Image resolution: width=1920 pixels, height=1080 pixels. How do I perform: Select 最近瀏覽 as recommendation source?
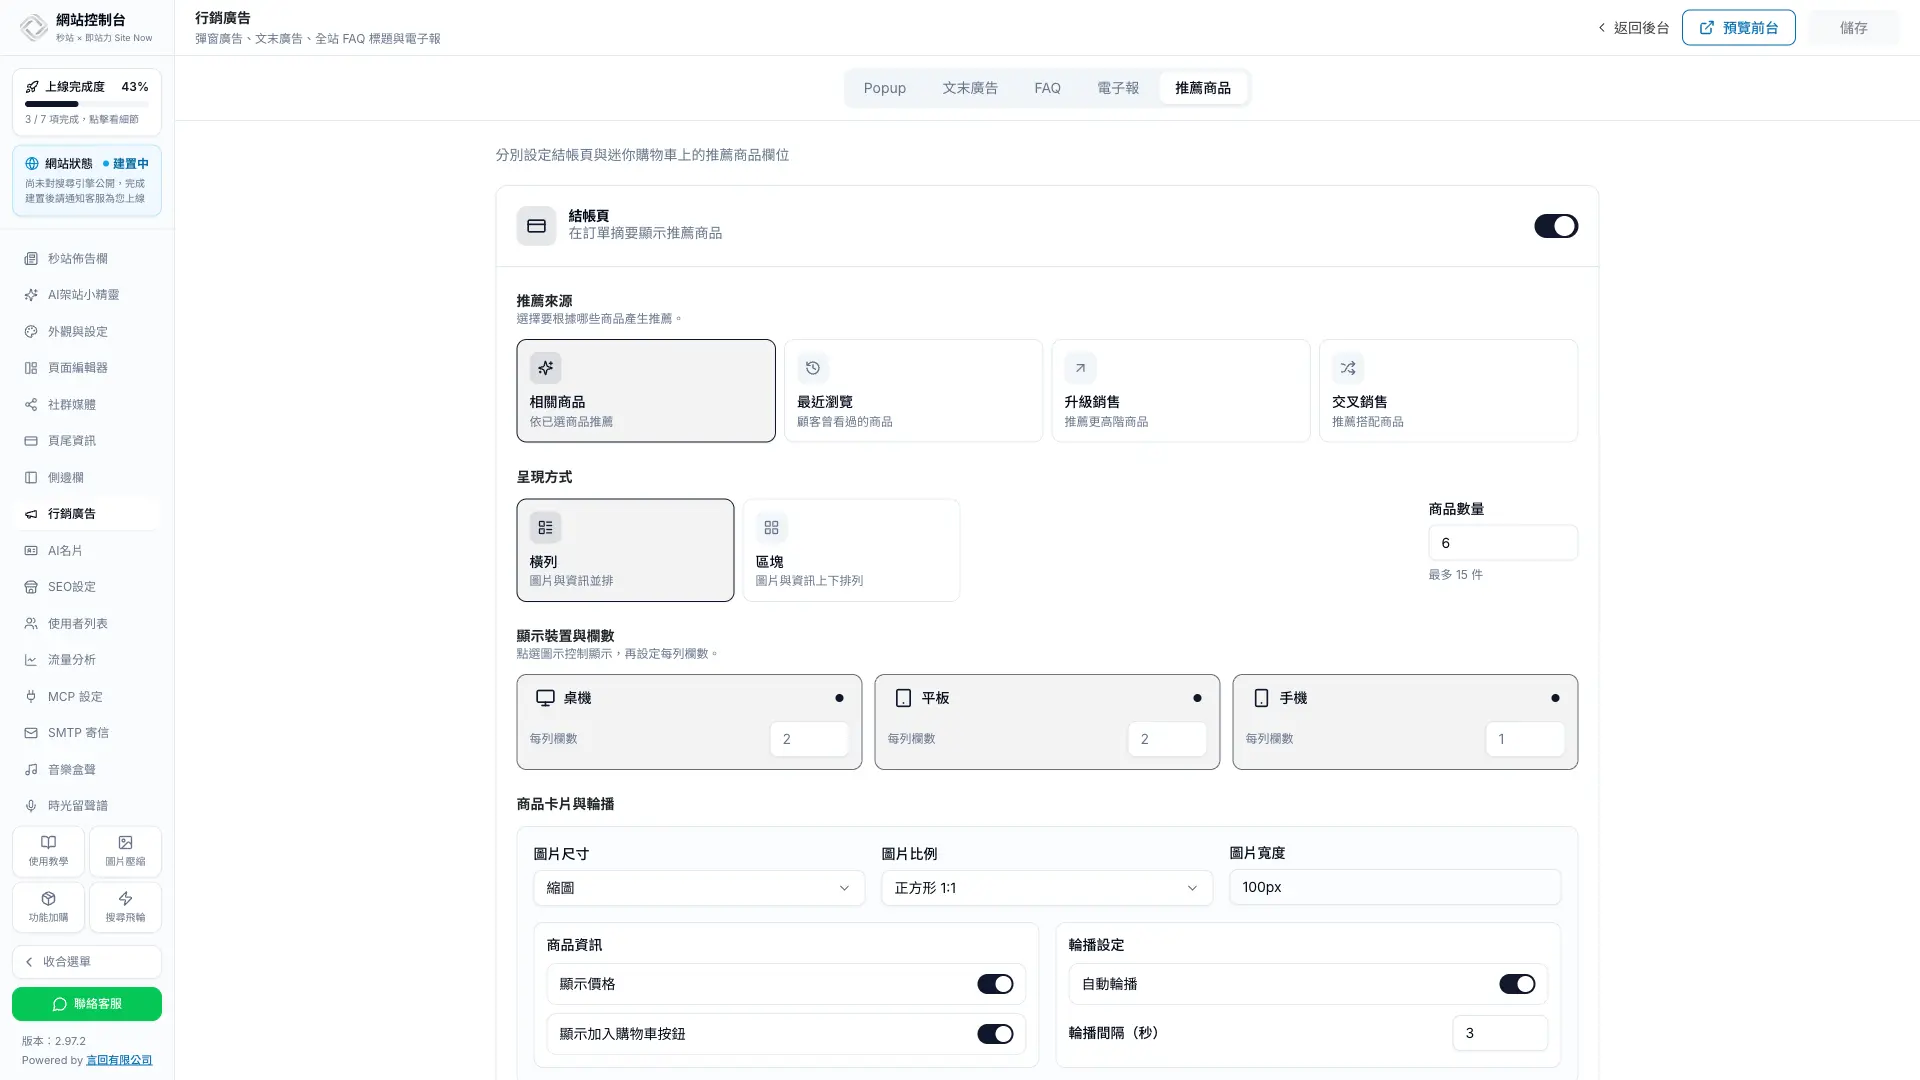tap(913, 391)
